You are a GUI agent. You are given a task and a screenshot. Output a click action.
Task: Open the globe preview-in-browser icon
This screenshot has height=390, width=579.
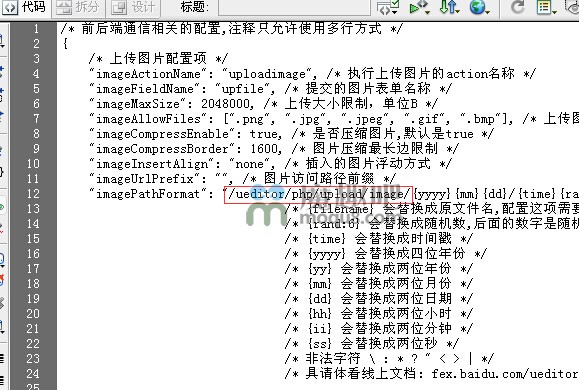[x=479, y=7]
